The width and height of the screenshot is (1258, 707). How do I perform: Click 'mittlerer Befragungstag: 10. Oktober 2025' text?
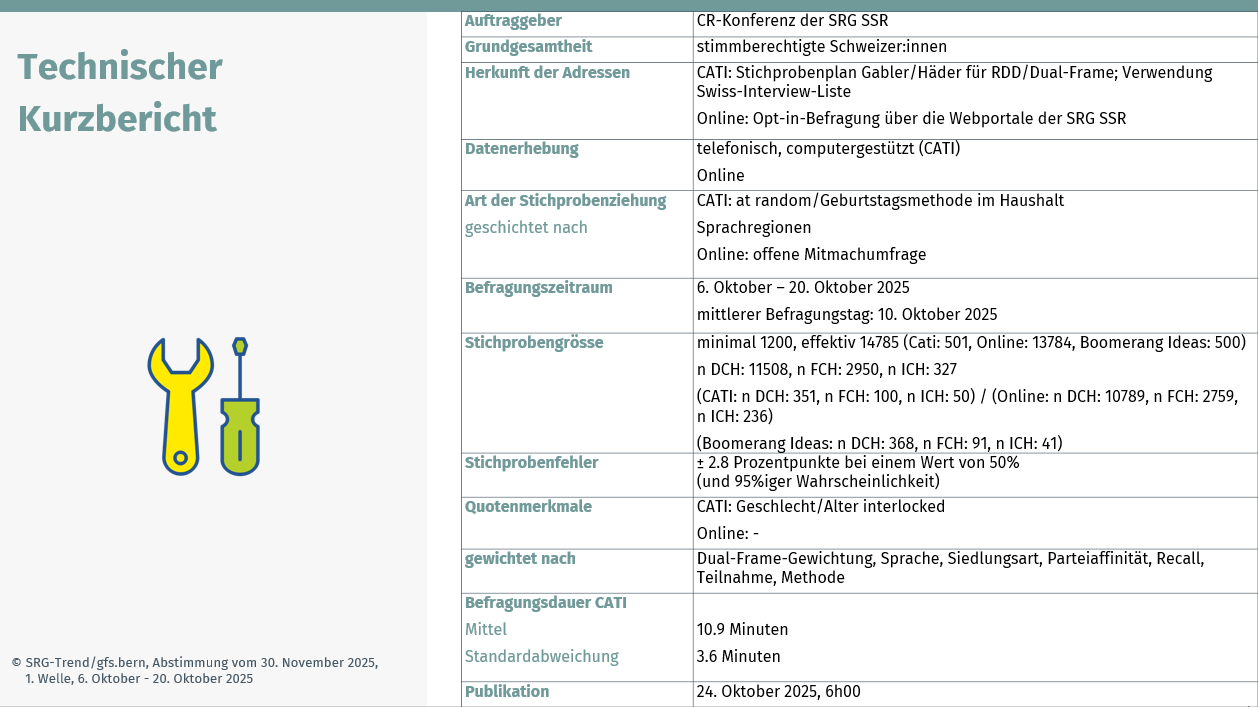[x=846, y=314]
